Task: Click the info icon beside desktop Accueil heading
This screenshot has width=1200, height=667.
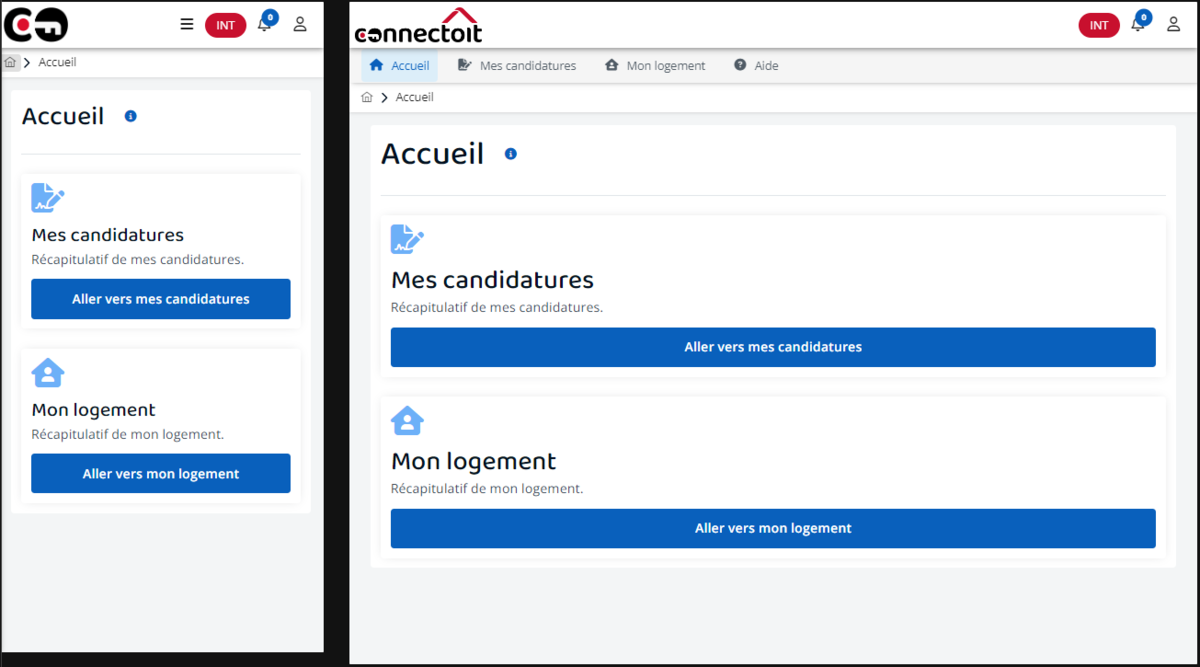Action: tap(511, 154)
